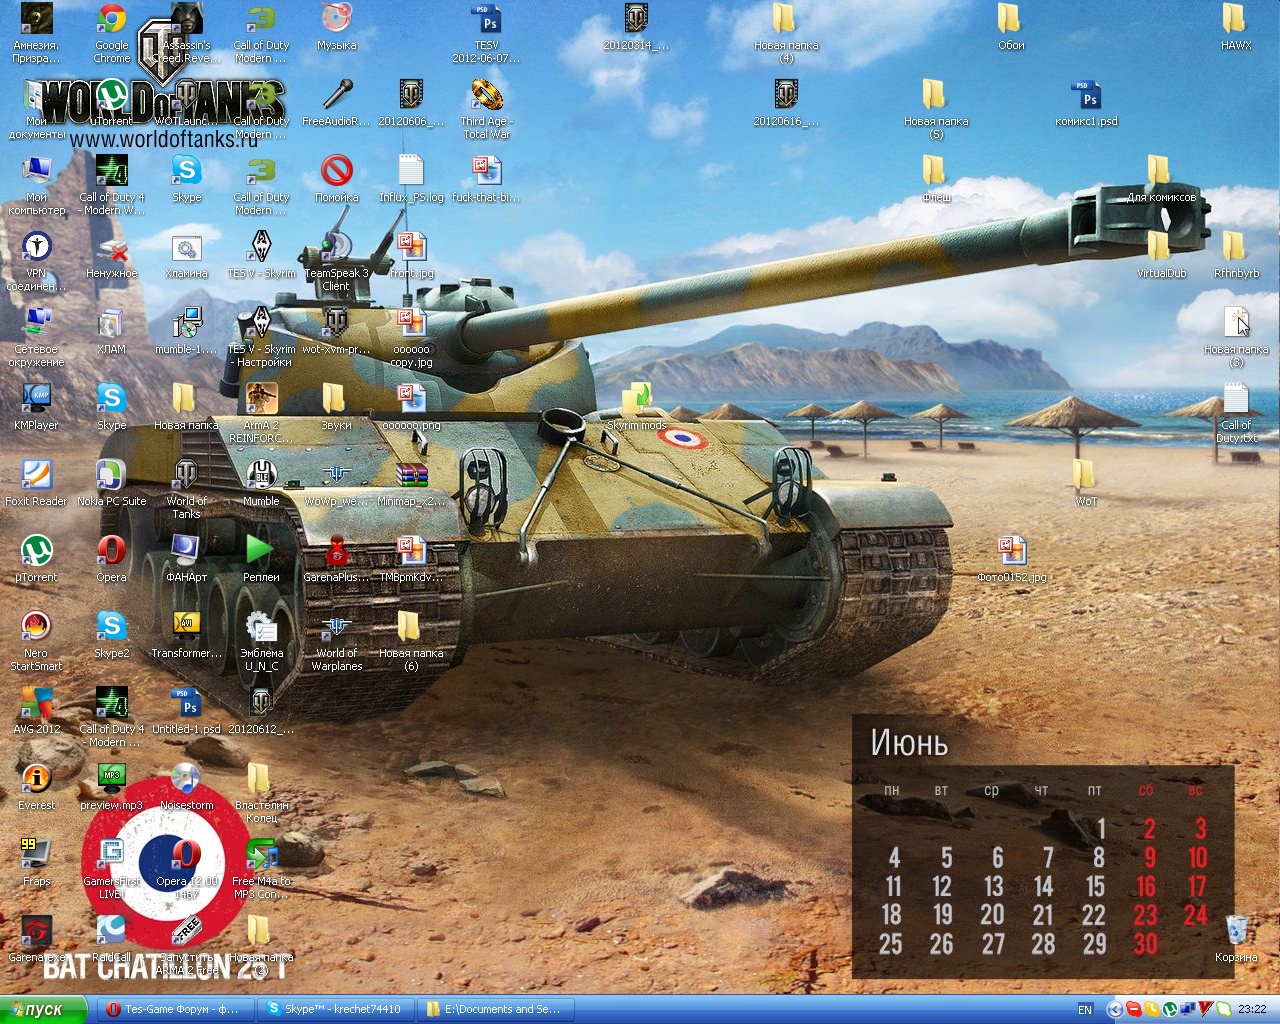Click the Fraps desktop icon

click(36, 855)
